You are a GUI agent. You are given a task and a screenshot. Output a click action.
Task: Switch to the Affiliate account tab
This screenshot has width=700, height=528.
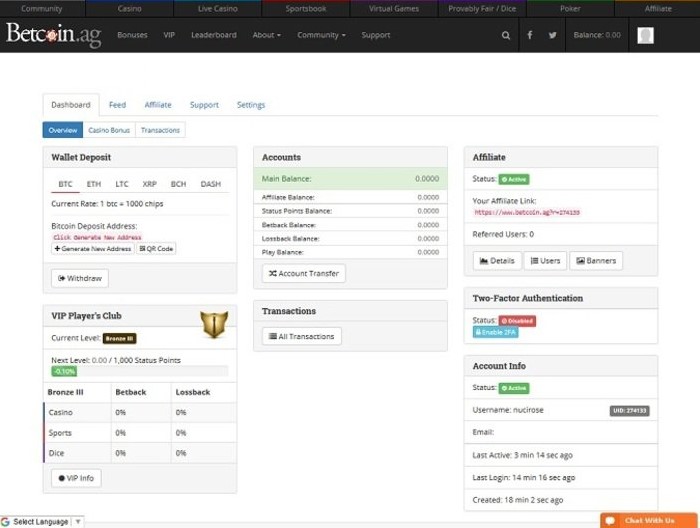158,105
